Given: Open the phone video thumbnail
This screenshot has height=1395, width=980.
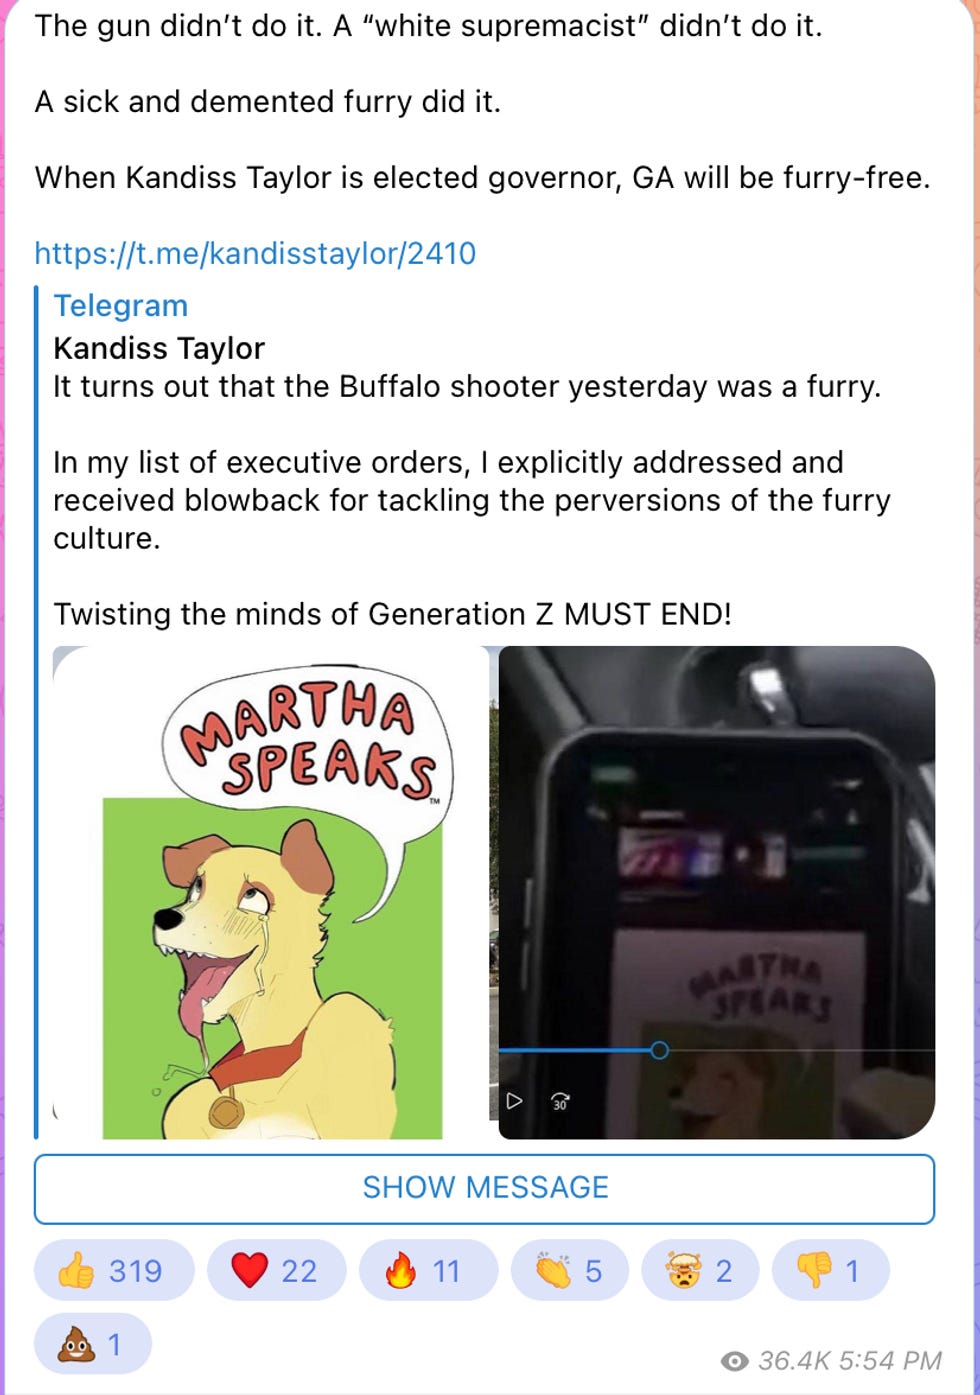Looking at the screenshot, I should point(717,892).
